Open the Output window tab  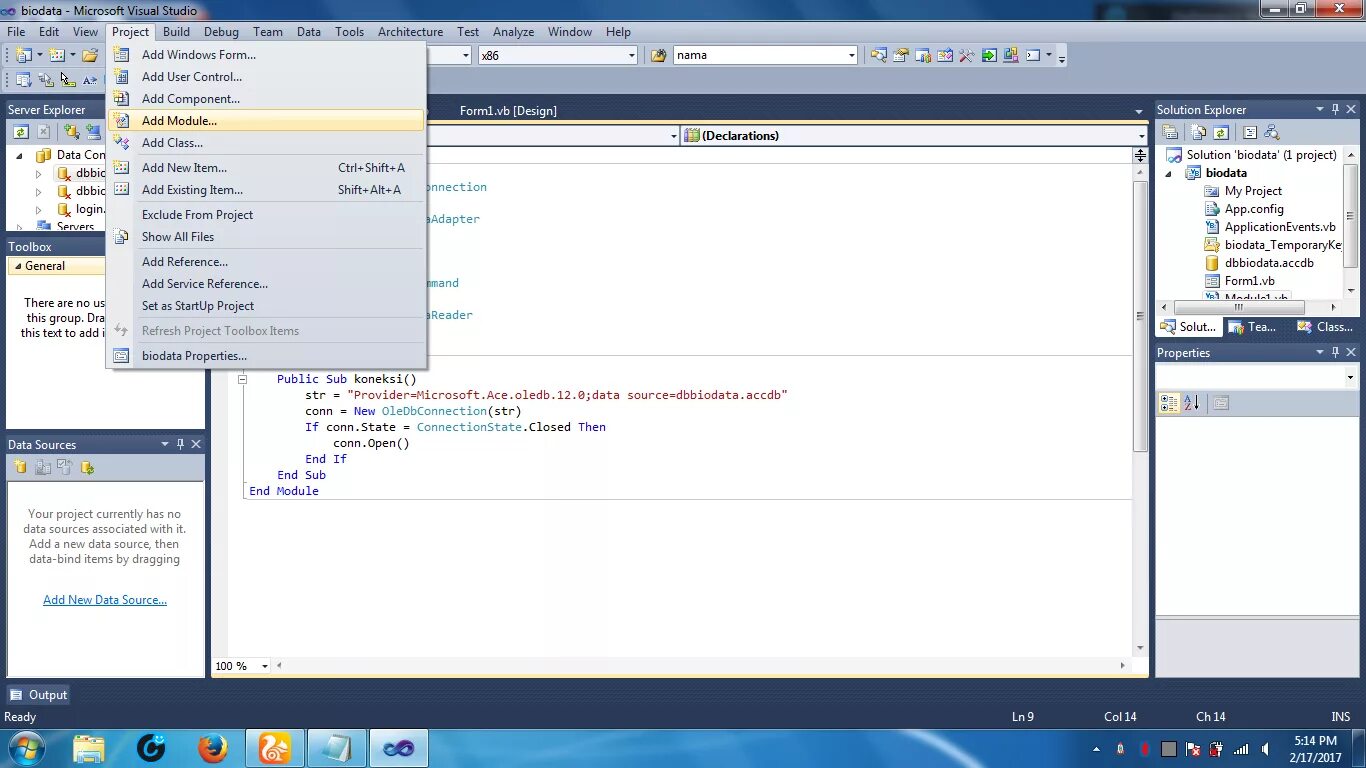click(38, 695)
